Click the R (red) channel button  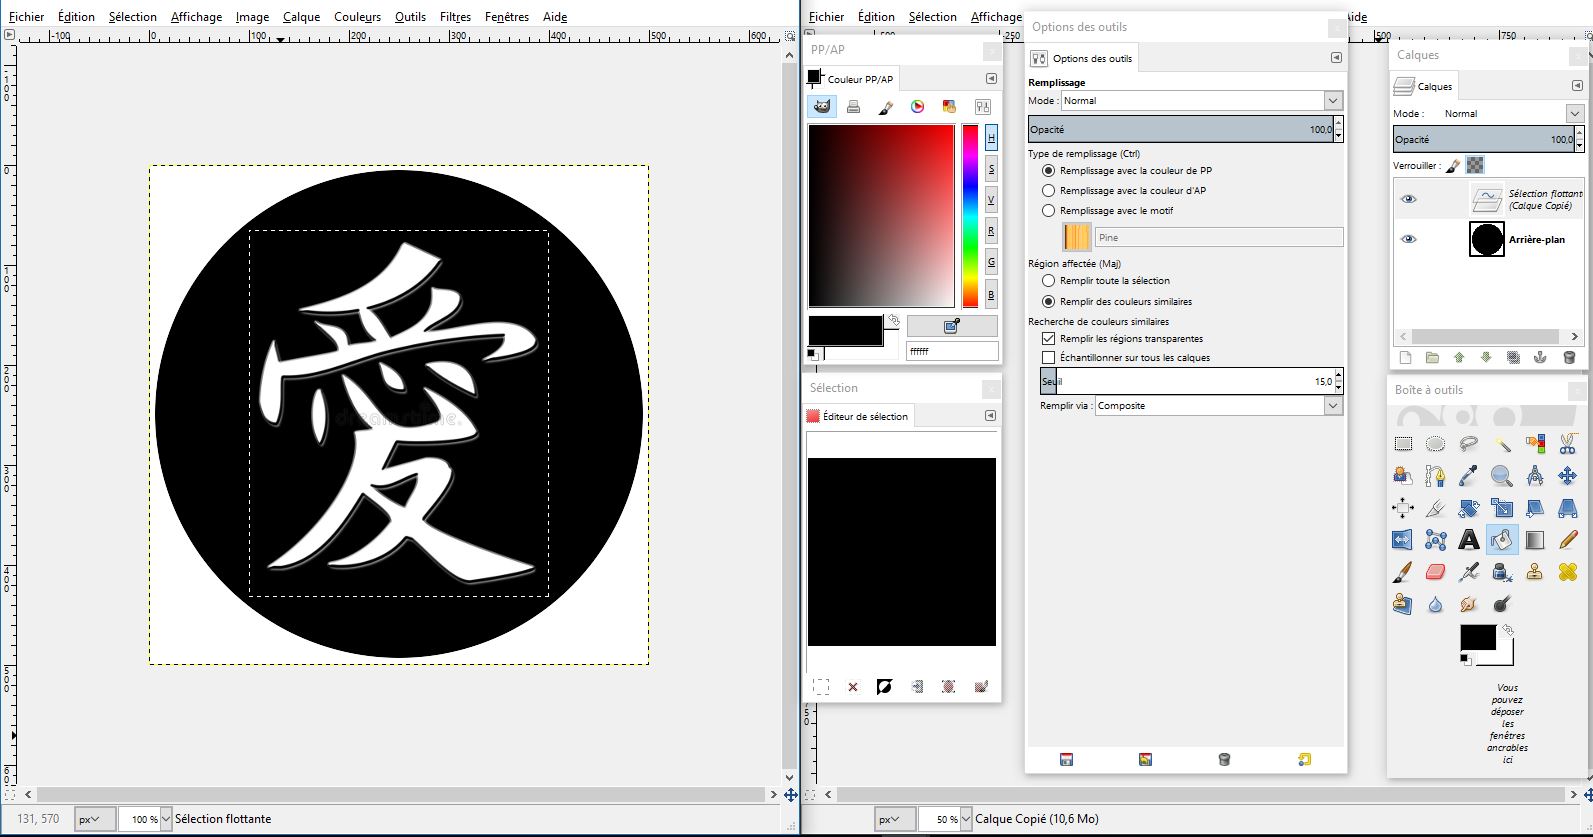[x=991, y=231]
